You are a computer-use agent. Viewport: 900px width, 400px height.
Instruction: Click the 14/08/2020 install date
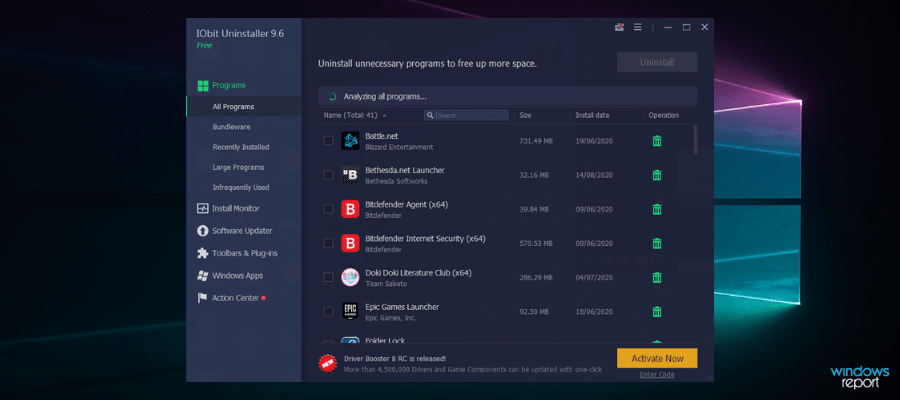point(594,175)
